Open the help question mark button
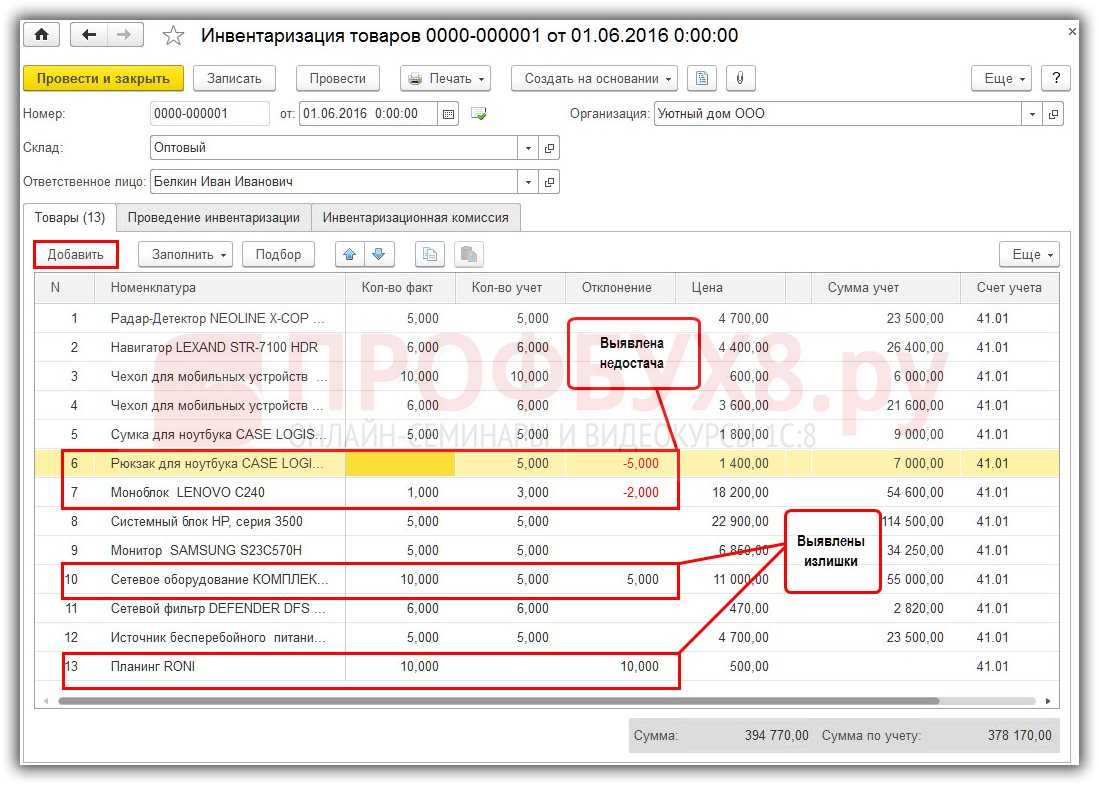Screen dimensions: 1099x785 (1055, 78)
